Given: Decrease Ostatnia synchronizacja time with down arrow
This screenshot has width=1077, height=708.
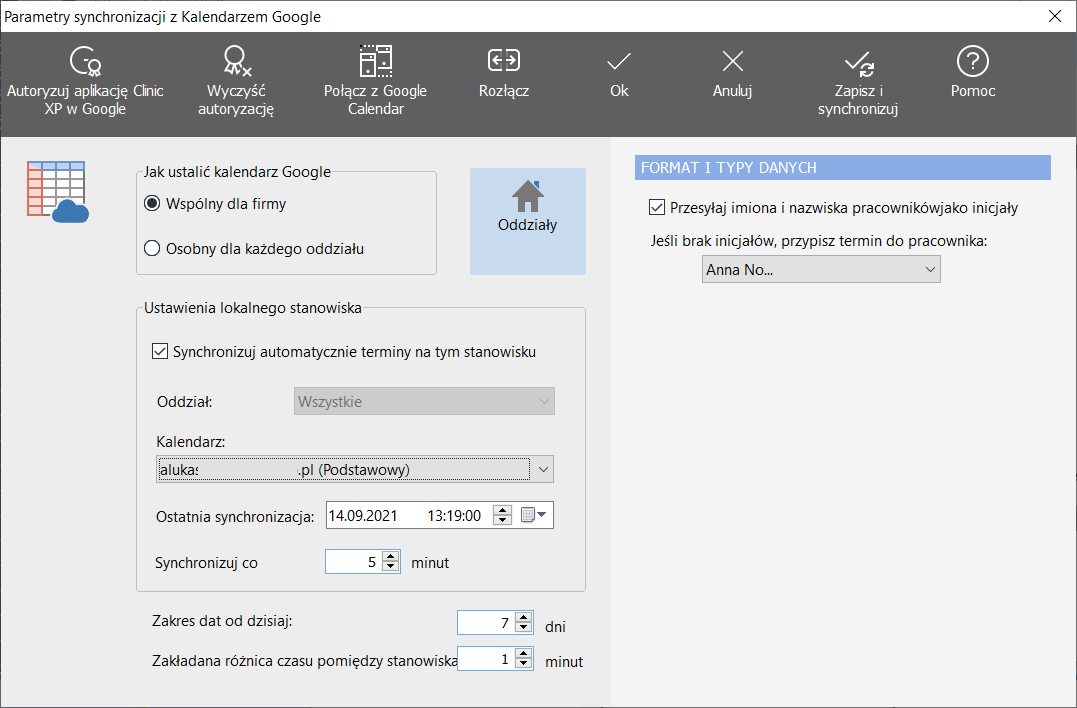Looking at the screenshot, I should pyautogui.click(x=503, y=521).
